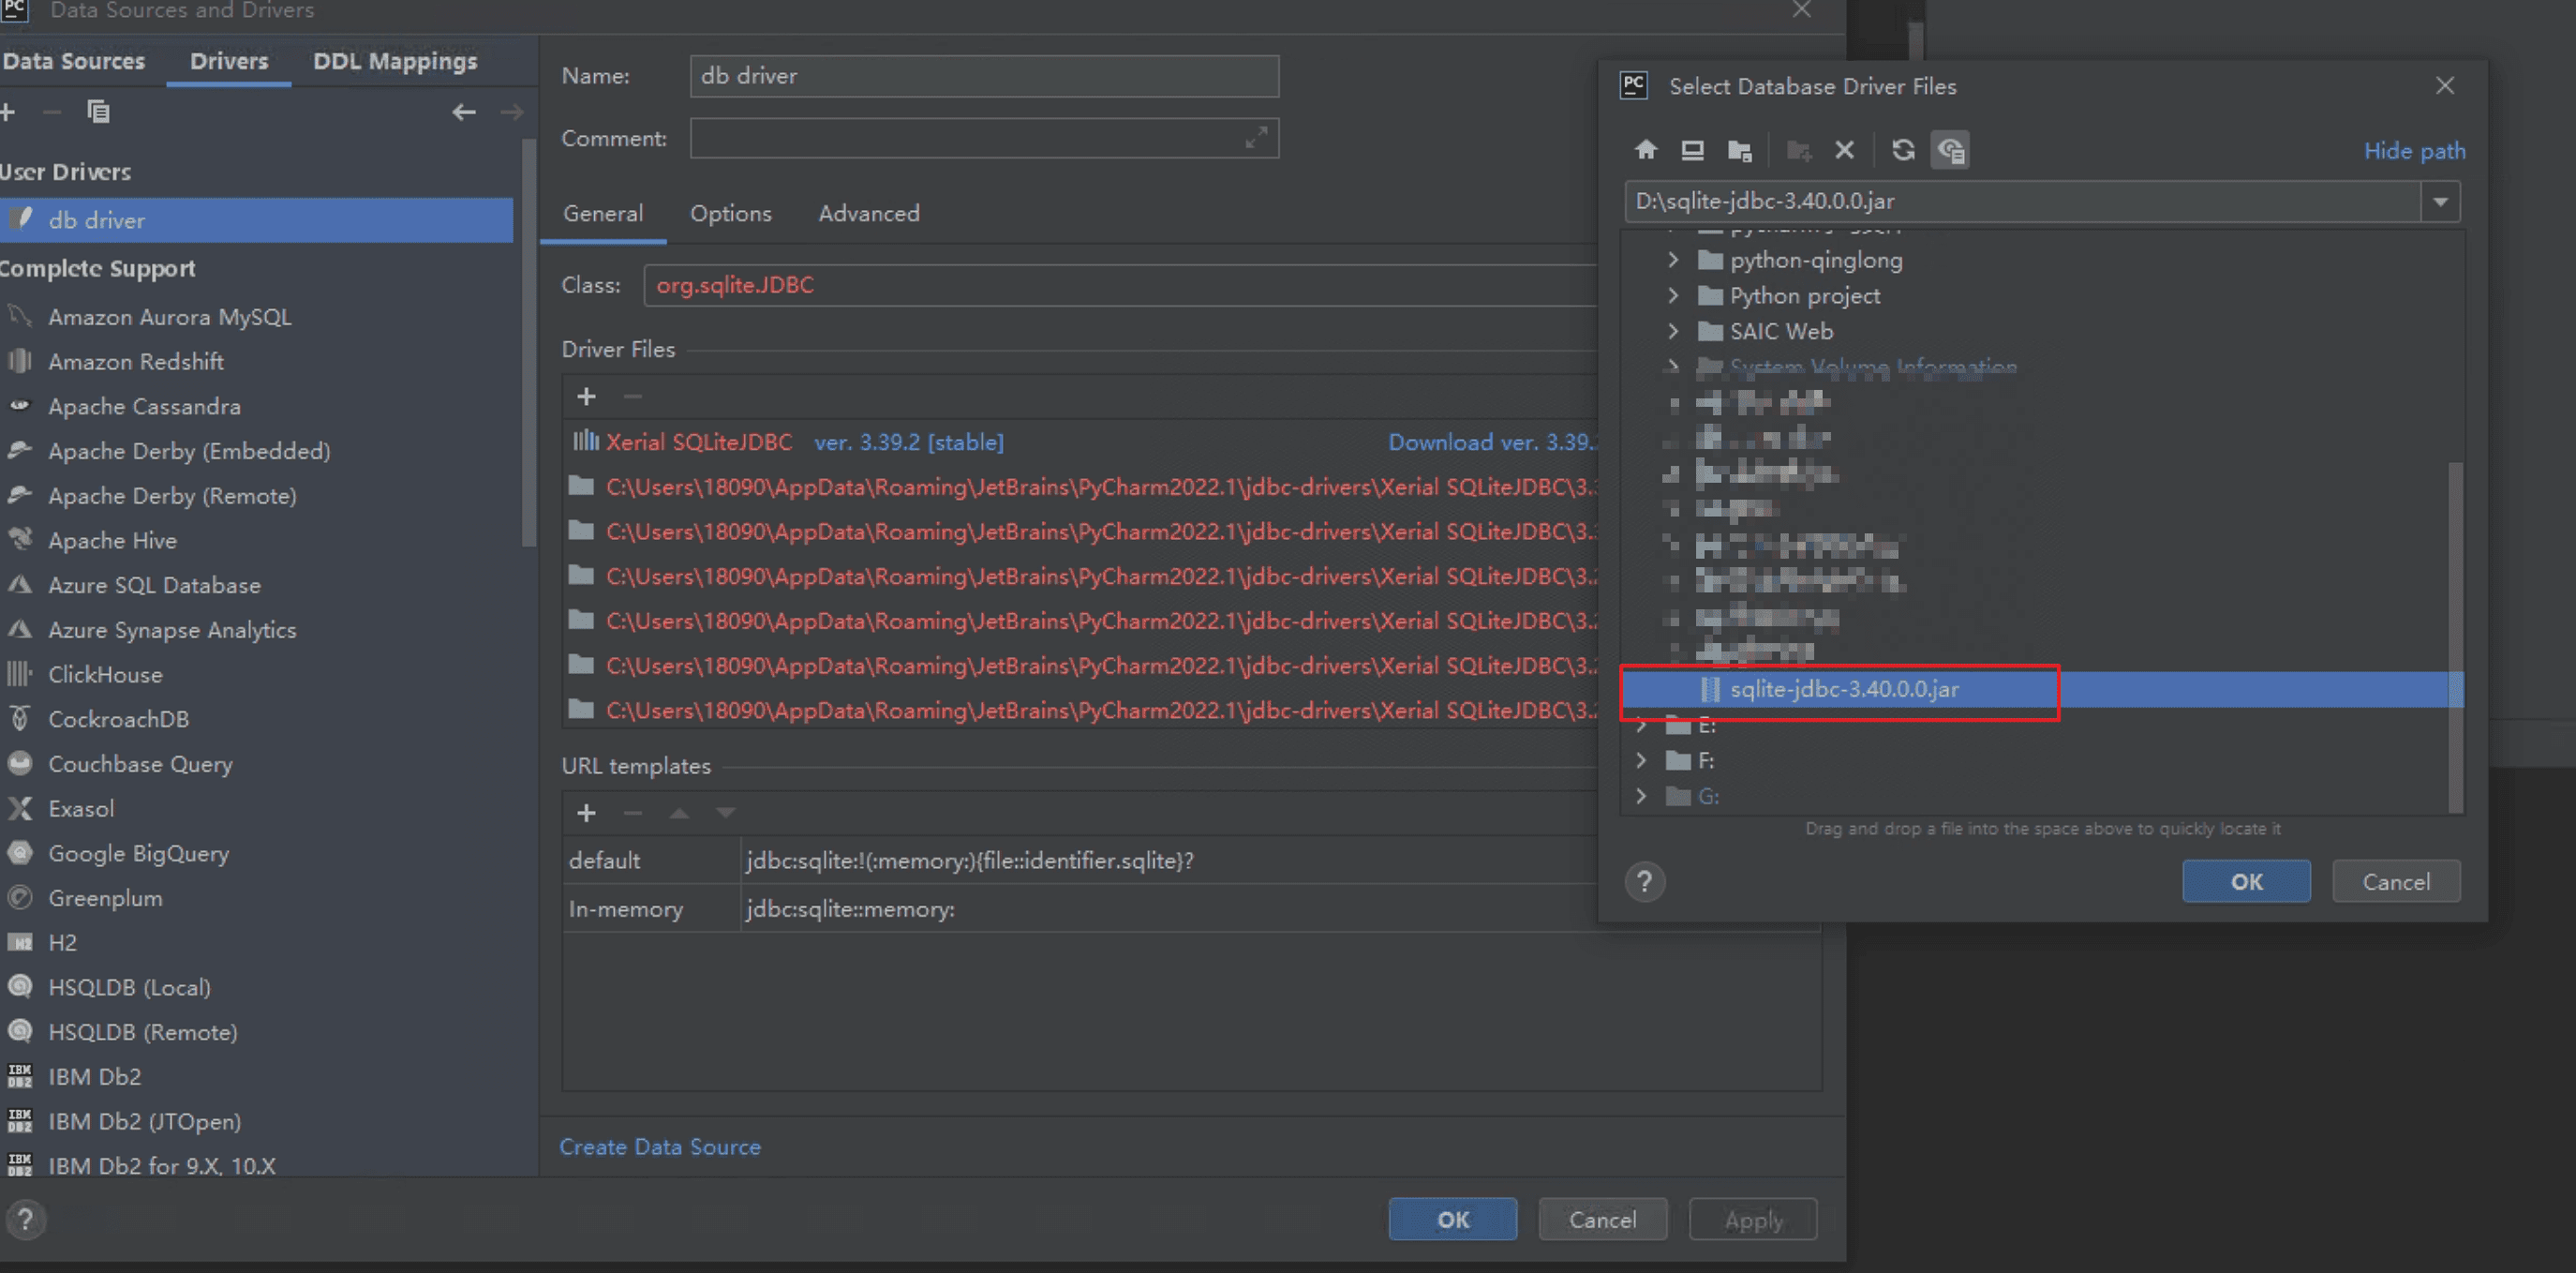Click OK in Data Sources and Drivers
This screenshot has width=2576, height=1273.
(1452, 1220)
